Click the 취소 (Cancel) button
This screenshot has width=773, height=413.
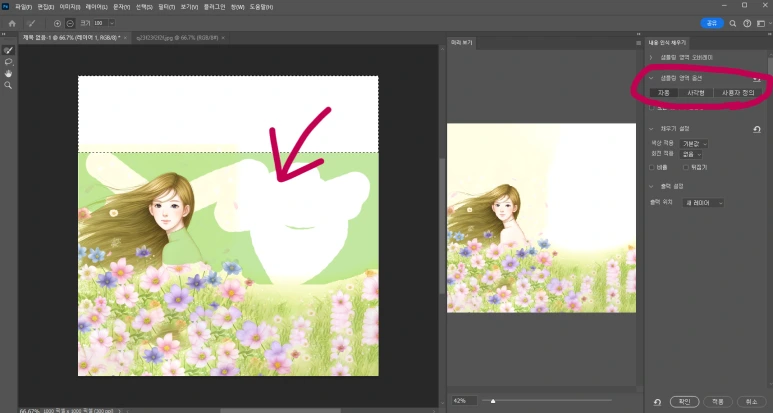[750, 401]
